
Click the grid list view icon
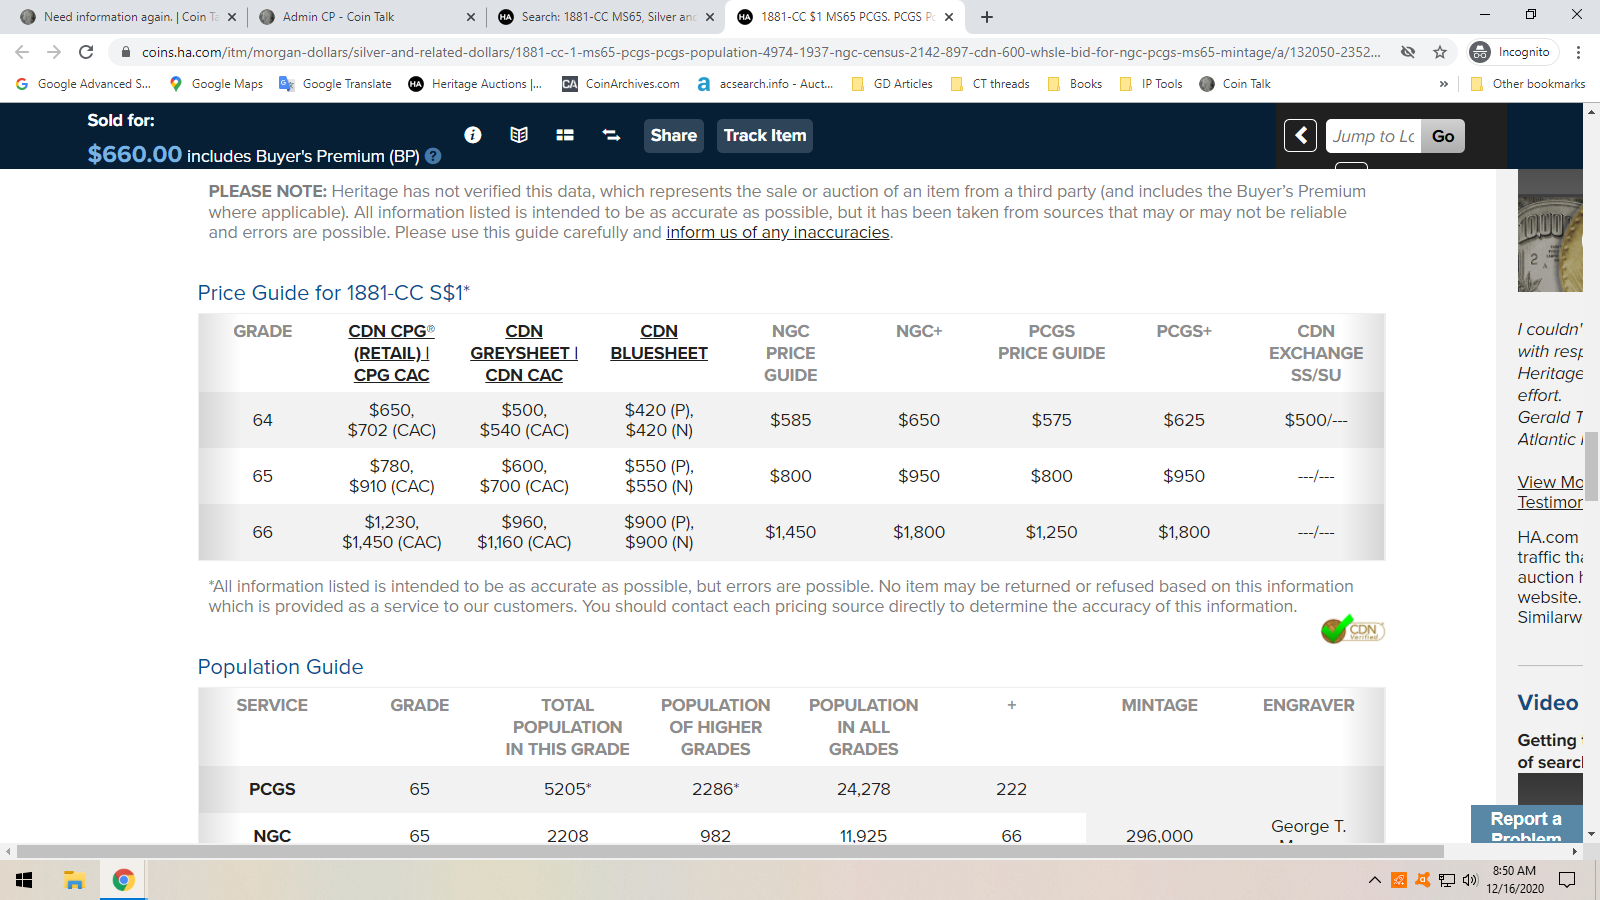point(565,135)
